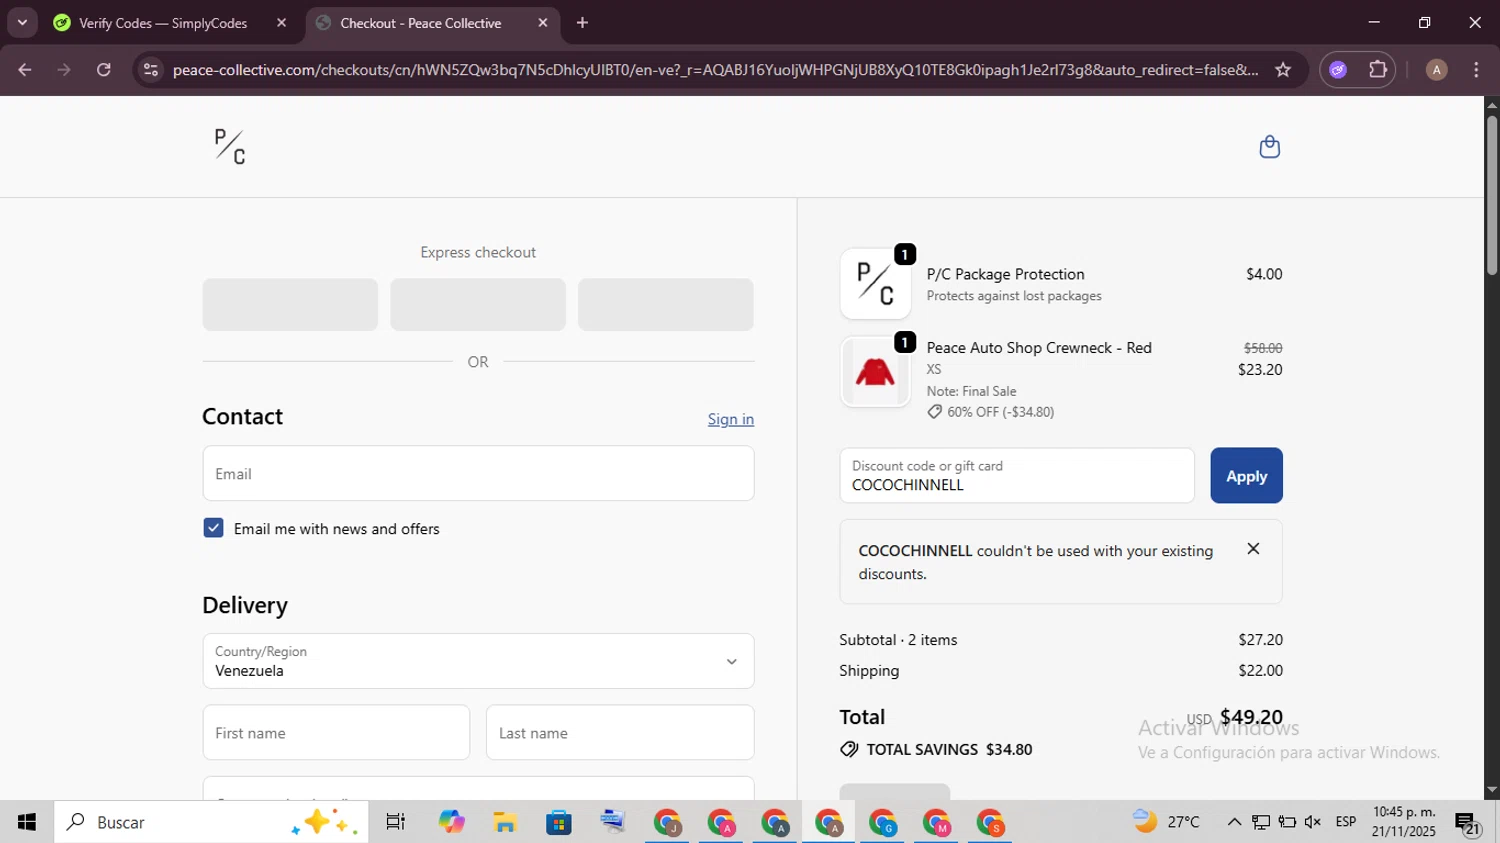This screenshot has width=1500, height=843.
Task: Open Microsoft Store from the taskbar
Action: 559,822
